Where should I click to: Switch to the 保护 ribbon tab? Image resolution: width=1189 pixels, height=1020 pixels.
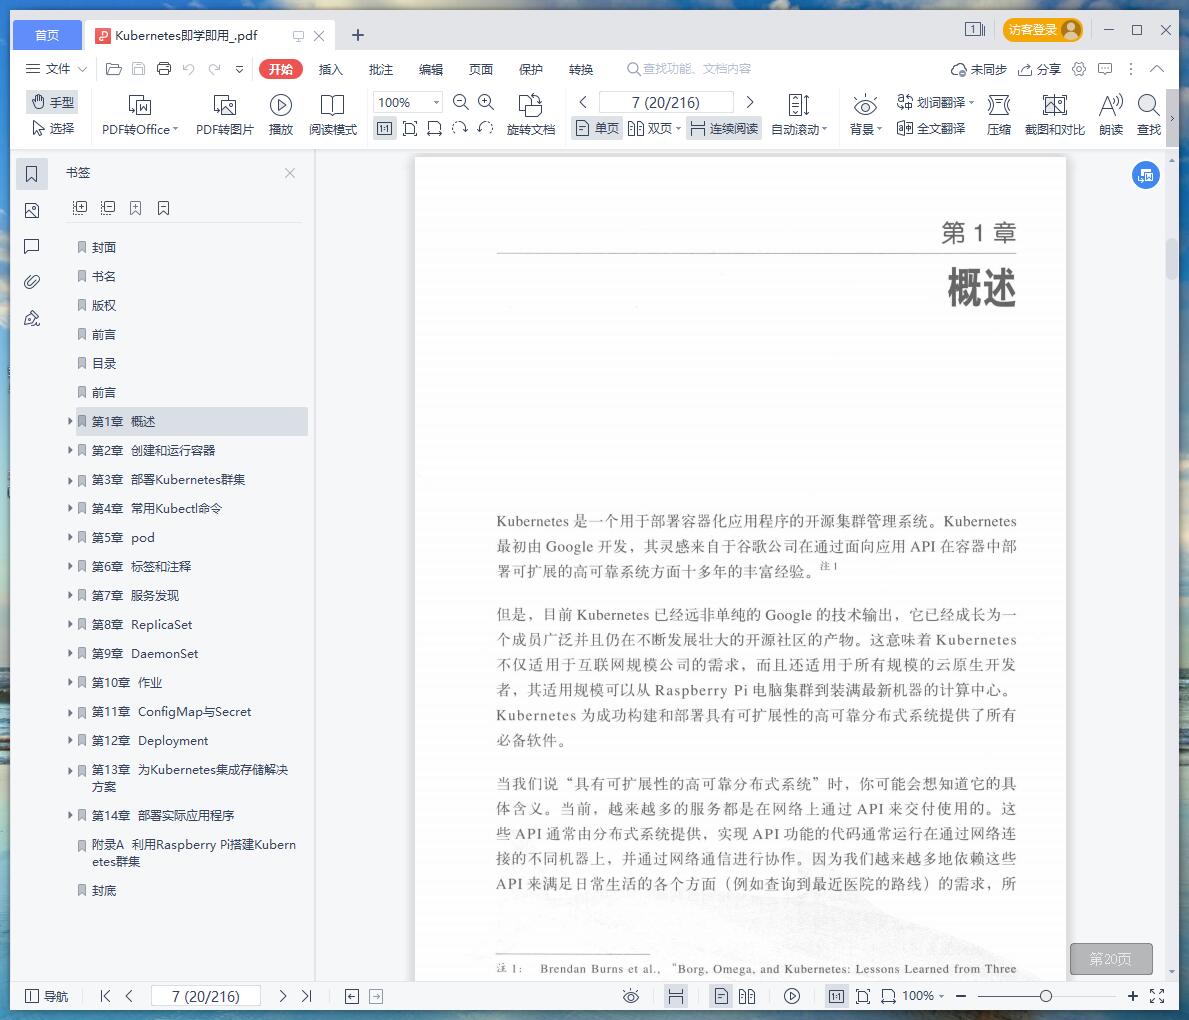pyautogui.click(x=531, y=69)
